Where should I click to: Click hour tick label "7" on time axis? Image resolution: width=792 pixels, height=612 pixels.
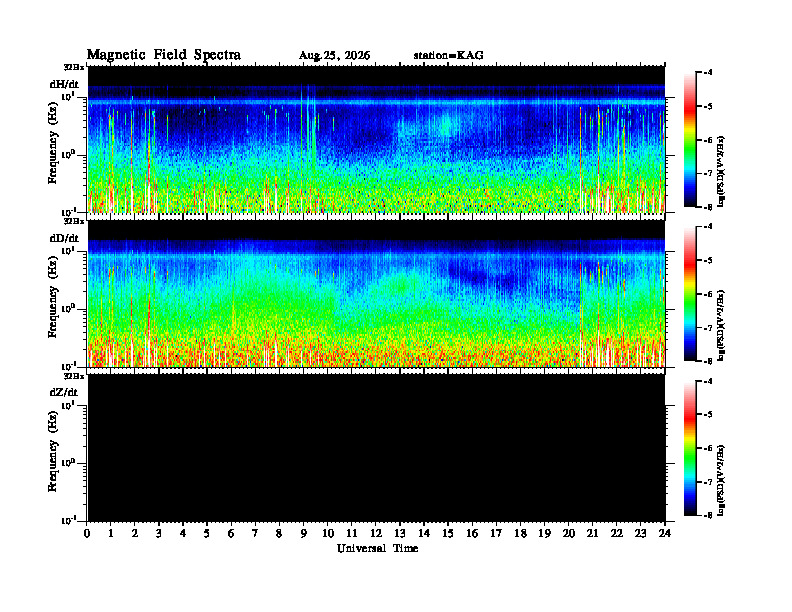[255, 533]
